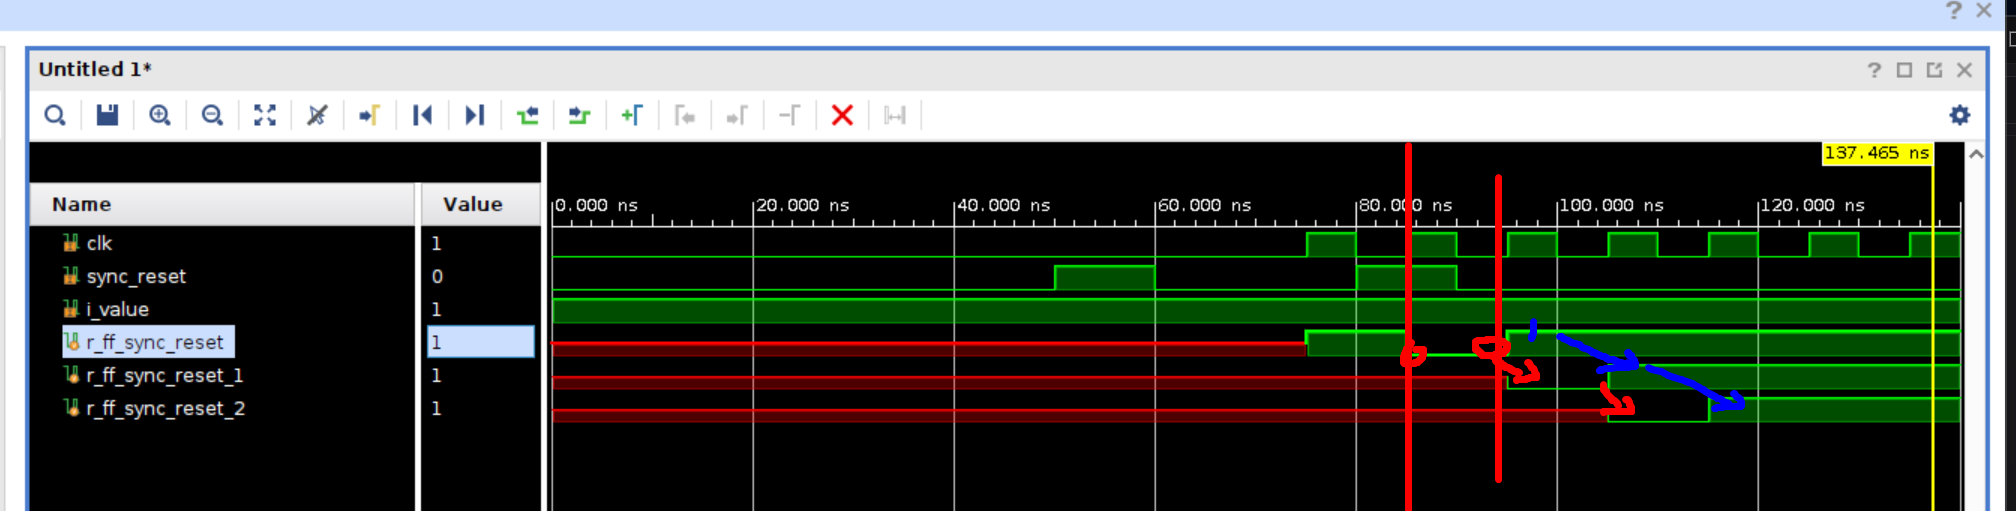Click the value cell of r_ff_sync_reset_2

pyautogui.click(x=480, y=408)
